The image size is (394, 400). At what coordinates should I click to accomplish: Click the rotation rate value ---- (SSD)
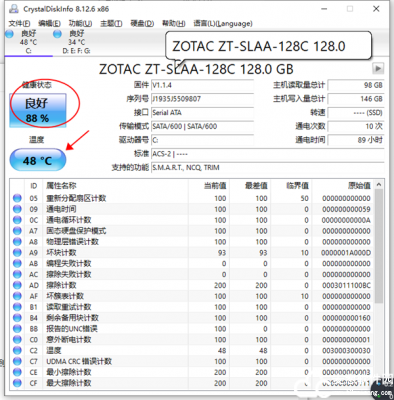pyautogui.click(x=356, y=113)
